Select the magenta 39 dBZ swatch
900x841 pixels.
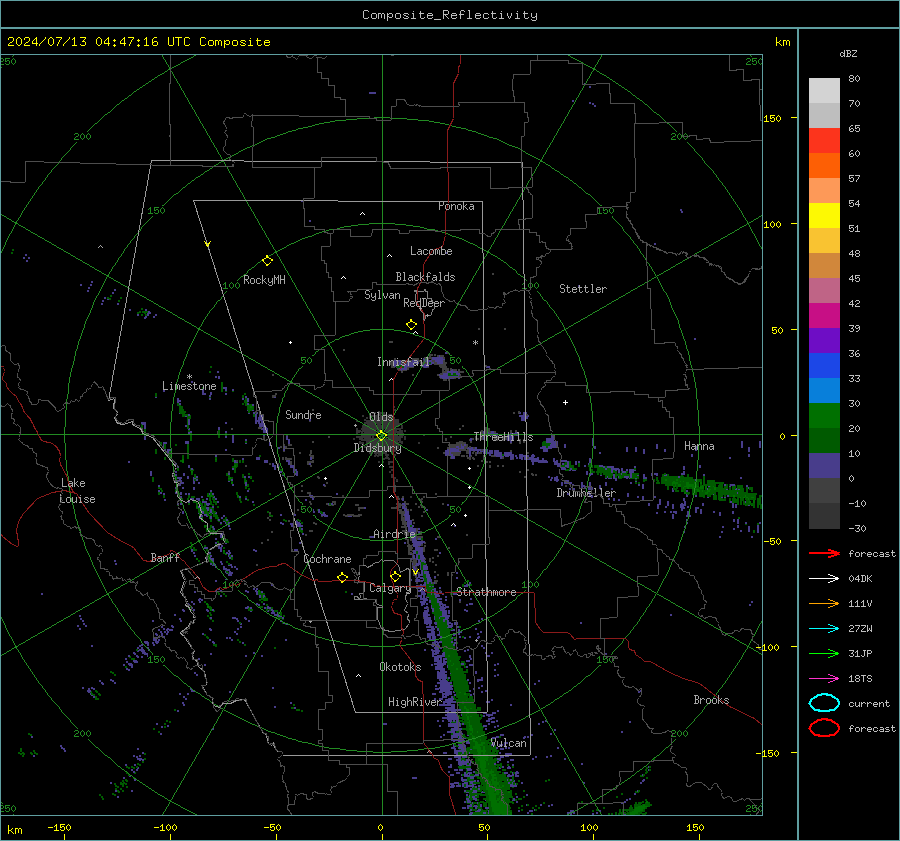(x=824, y=315)
